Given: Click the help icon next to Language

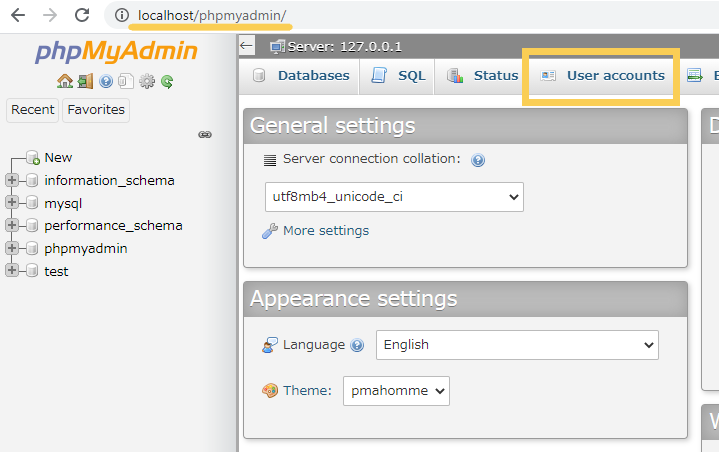Looking at the screenshot, I should click(x=357, y=345).
